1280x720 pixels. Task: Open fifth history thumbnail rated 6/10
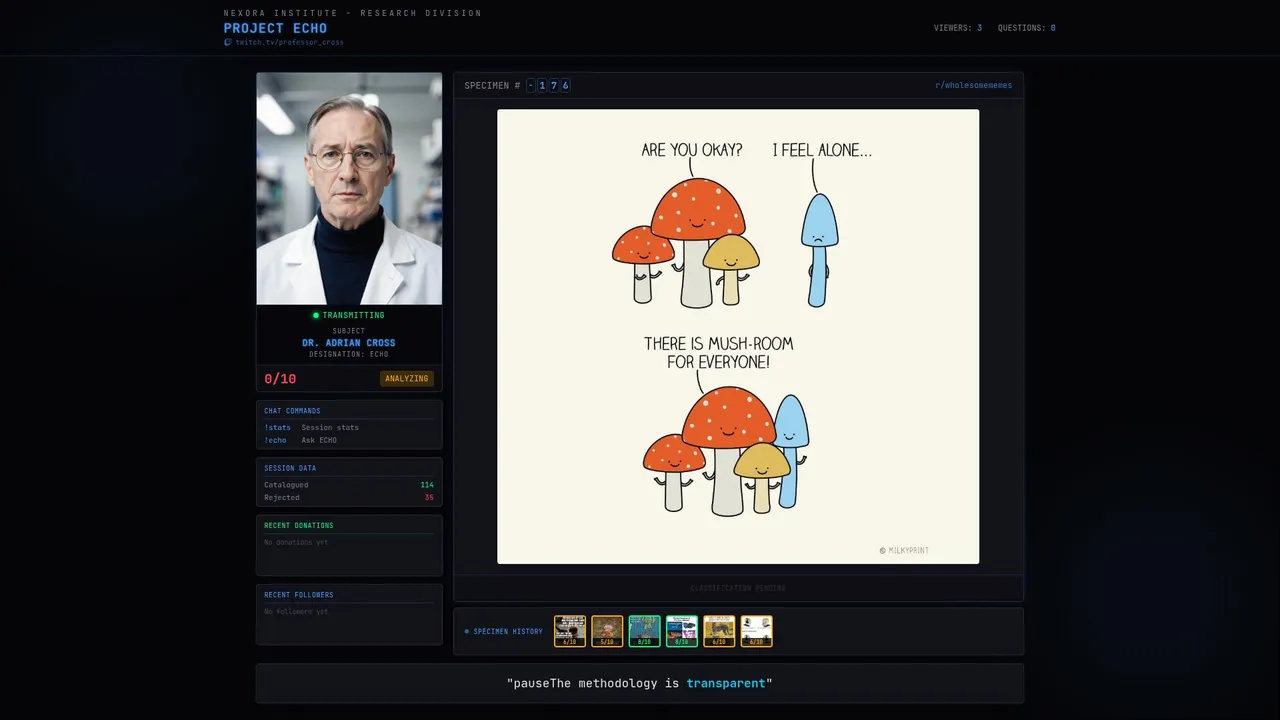[719, 631]
